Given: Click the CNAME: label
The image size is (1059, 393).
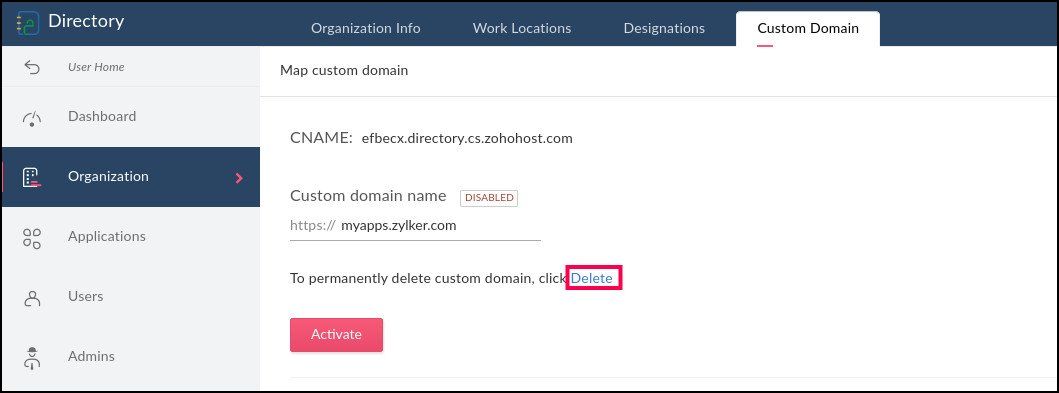Looking at the screenshot, I should (x=321, y=138).
